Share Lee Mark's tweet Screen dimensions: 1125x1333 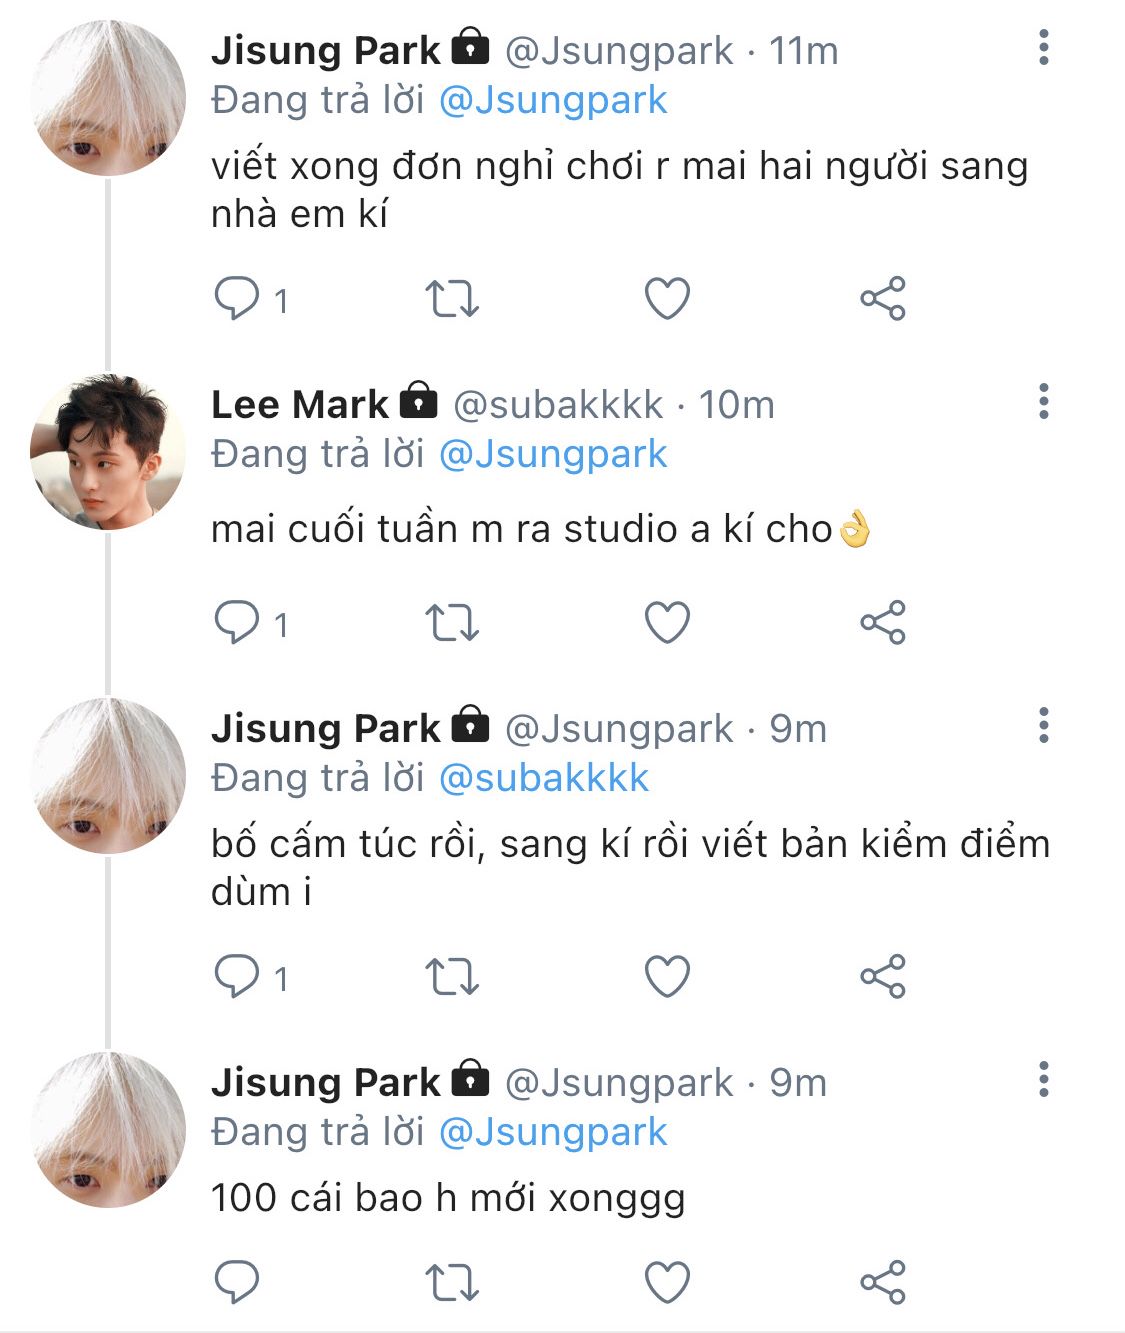click(x=882, y=622)
